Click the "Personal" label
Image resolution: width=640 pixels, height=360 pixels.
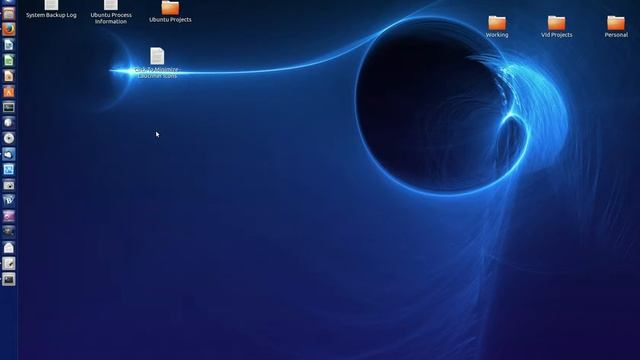pos(616,35)
